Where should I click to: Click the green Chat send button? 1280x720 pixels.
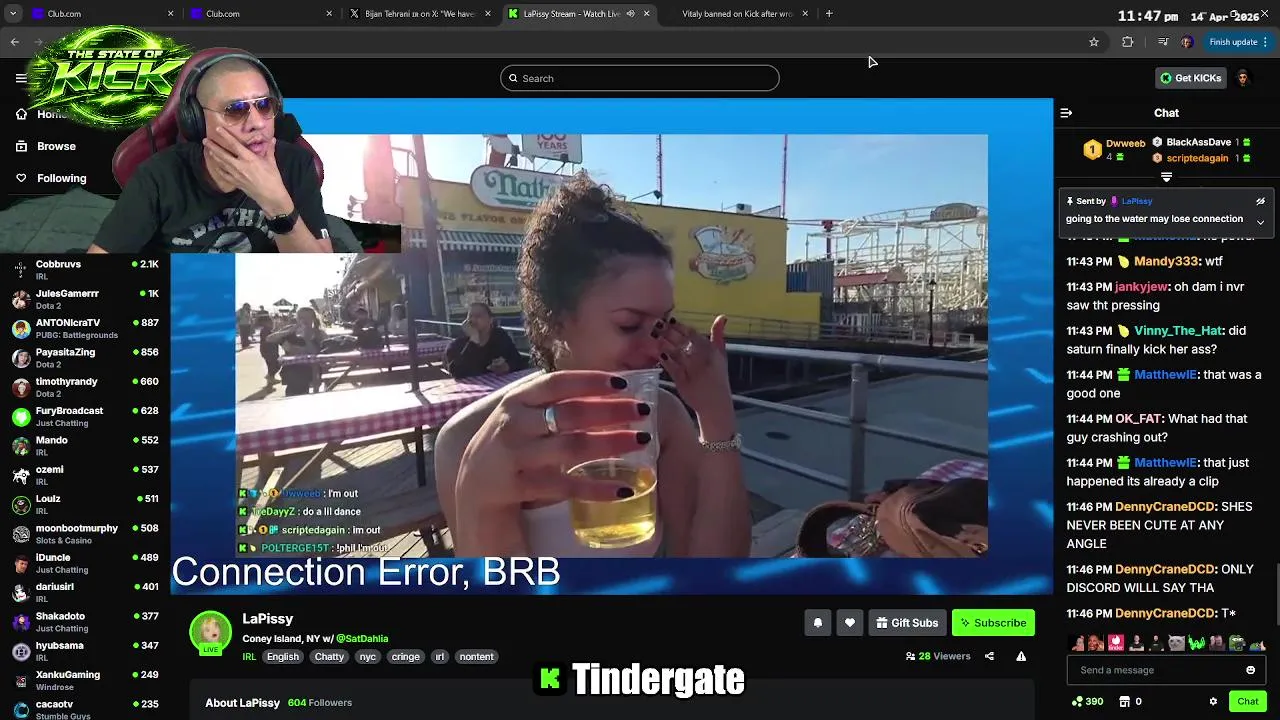pyautogui.click(x=1247, y=702)
